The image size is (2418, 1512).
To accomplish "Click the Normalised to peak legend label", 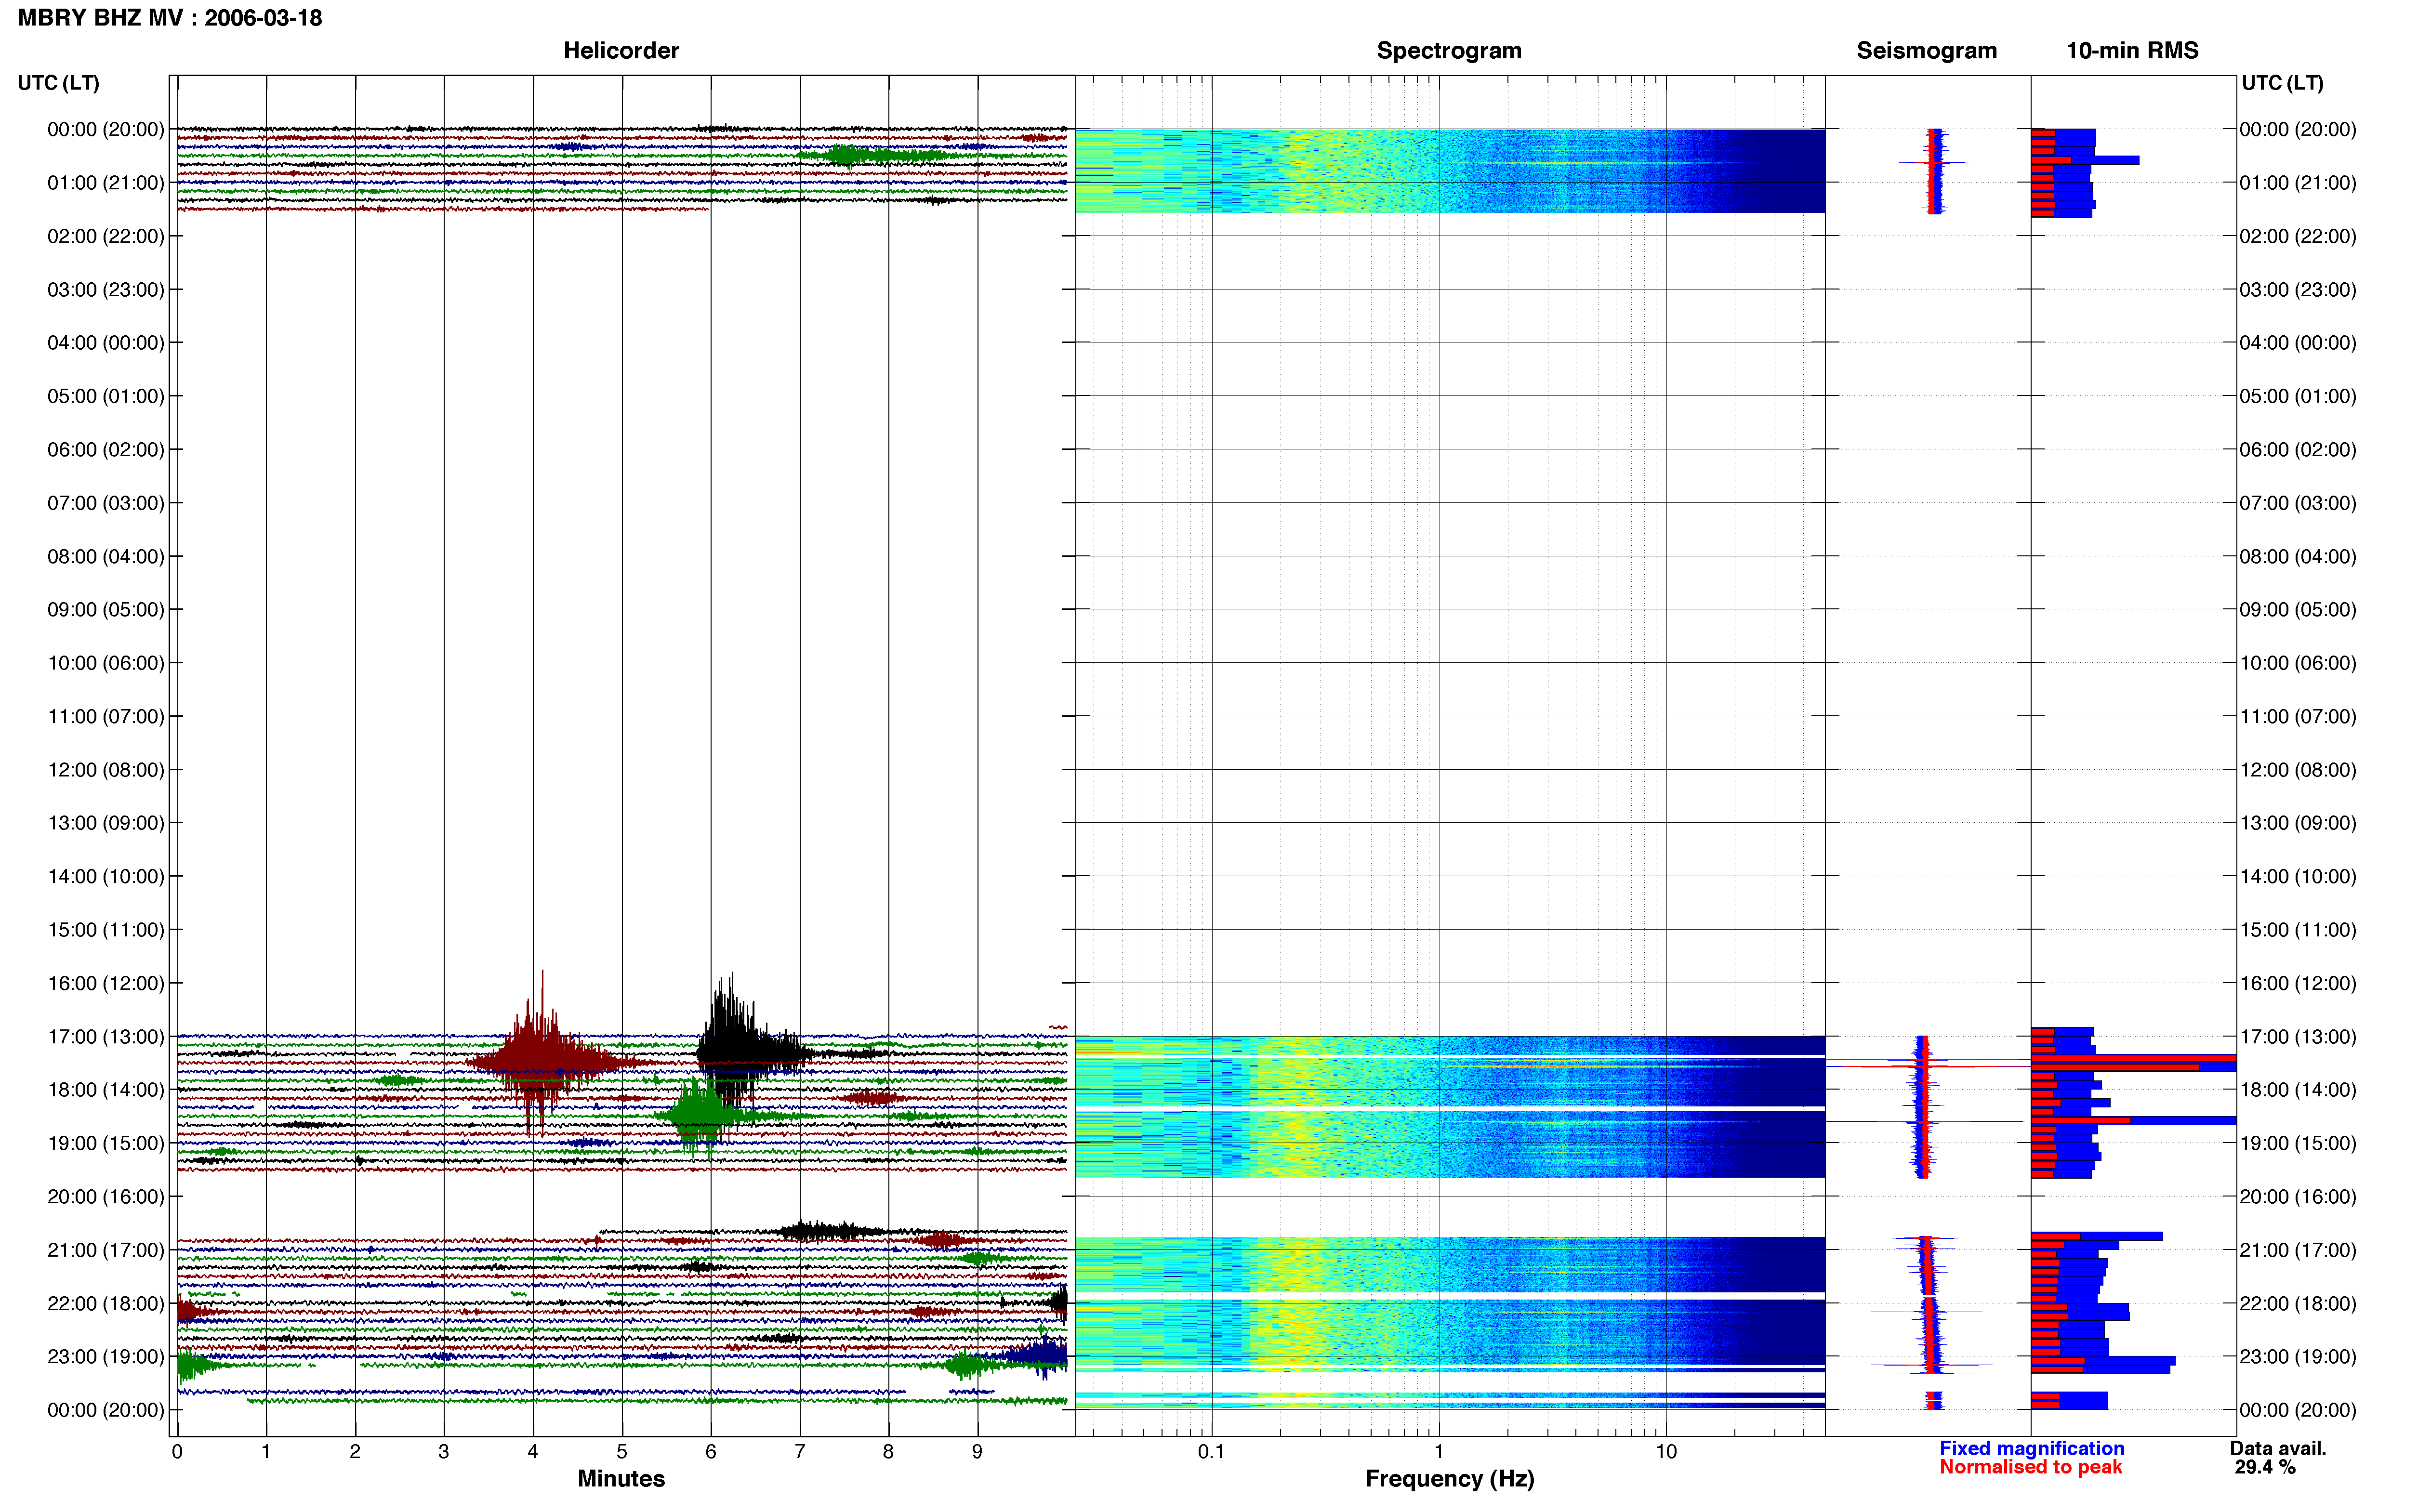I will coord(2030,1467).
